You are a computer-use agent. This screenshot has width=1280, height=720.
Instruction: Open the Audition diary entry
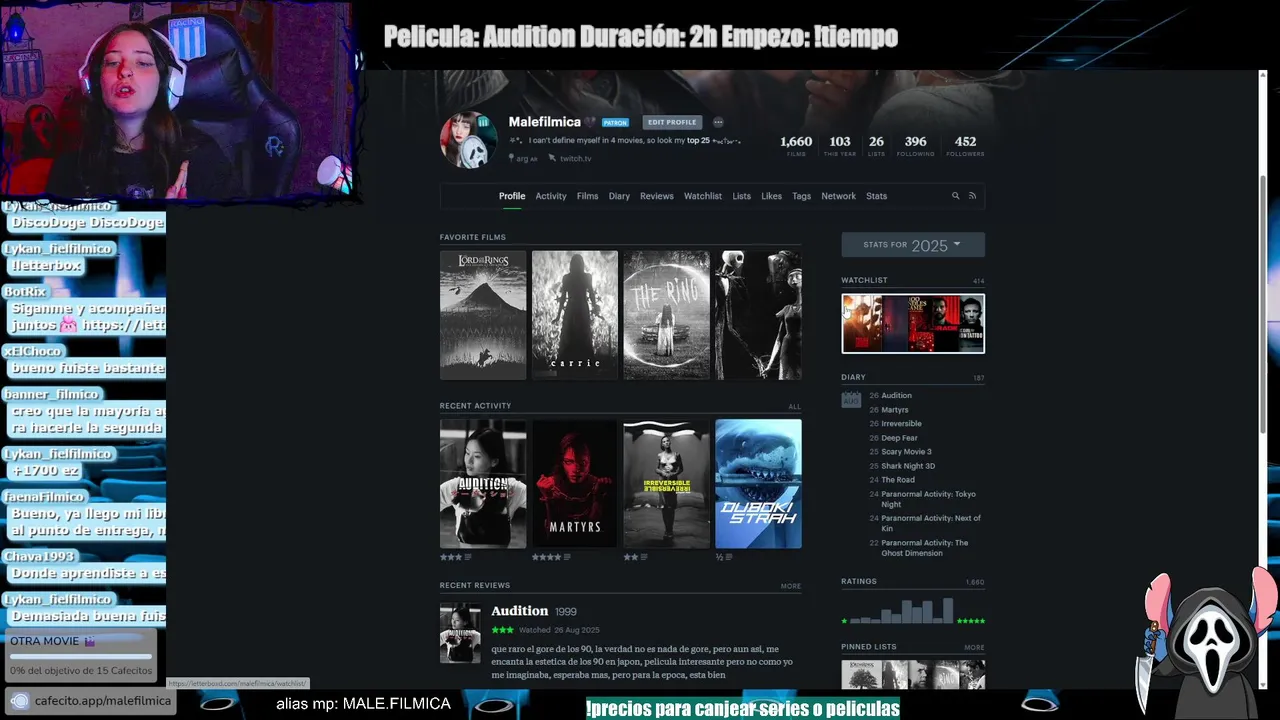(x=896, y=395)
